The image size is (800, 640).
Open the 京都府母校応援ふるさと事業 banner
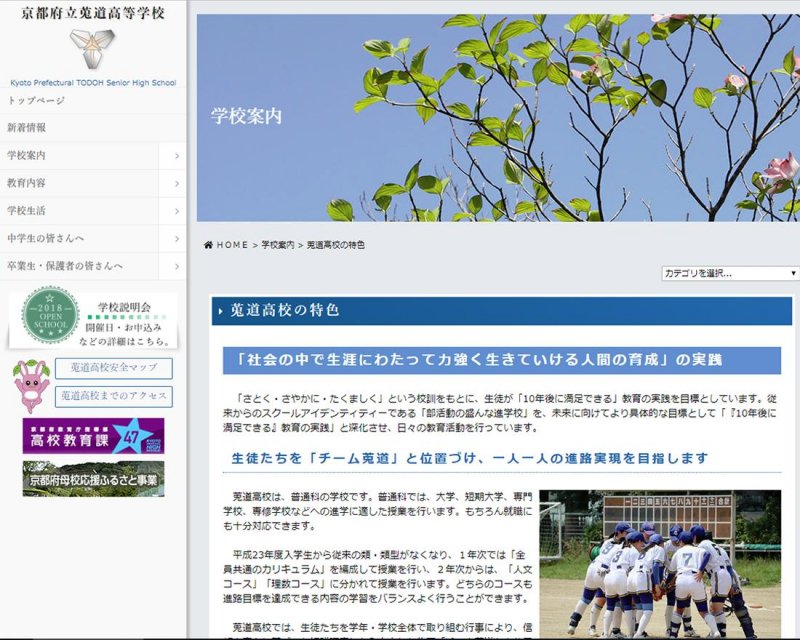94,478
